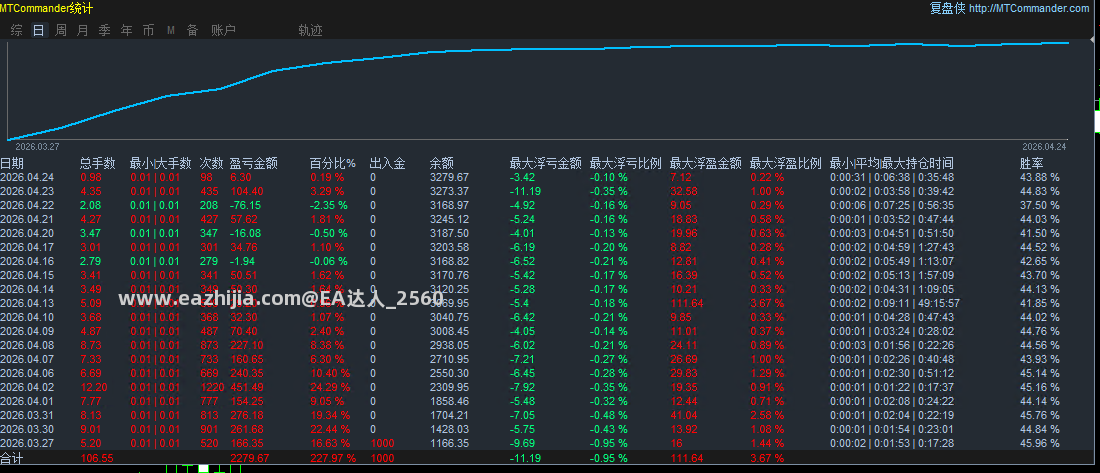Image resolution: width=1100 pixels, height=473 pixels.
Task: Click the 37.50 % win rate cell
Action: click(x=1040, y=205)
